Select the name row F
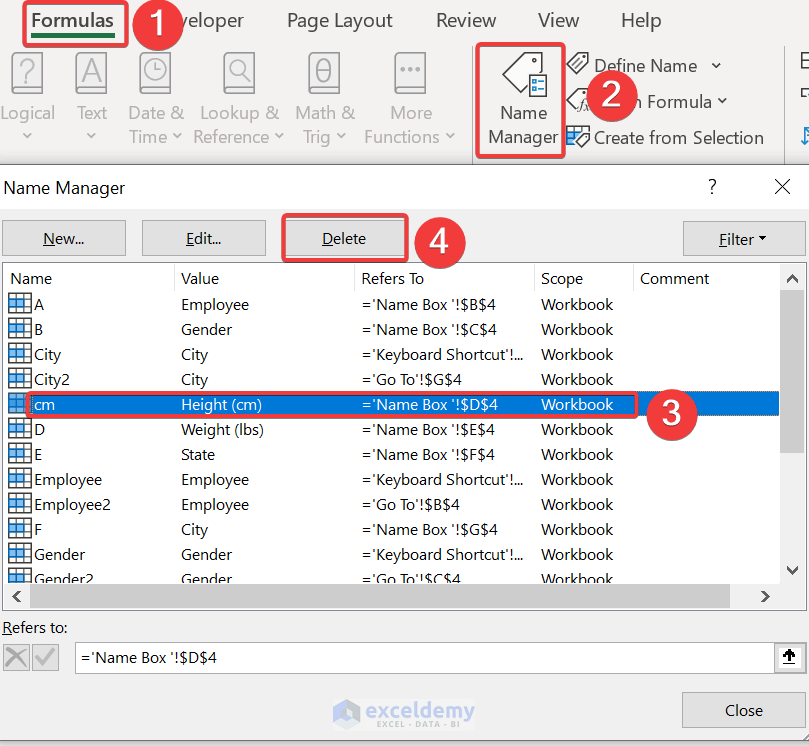Viewport: 809px width, 746px height. tap(393, 529)
